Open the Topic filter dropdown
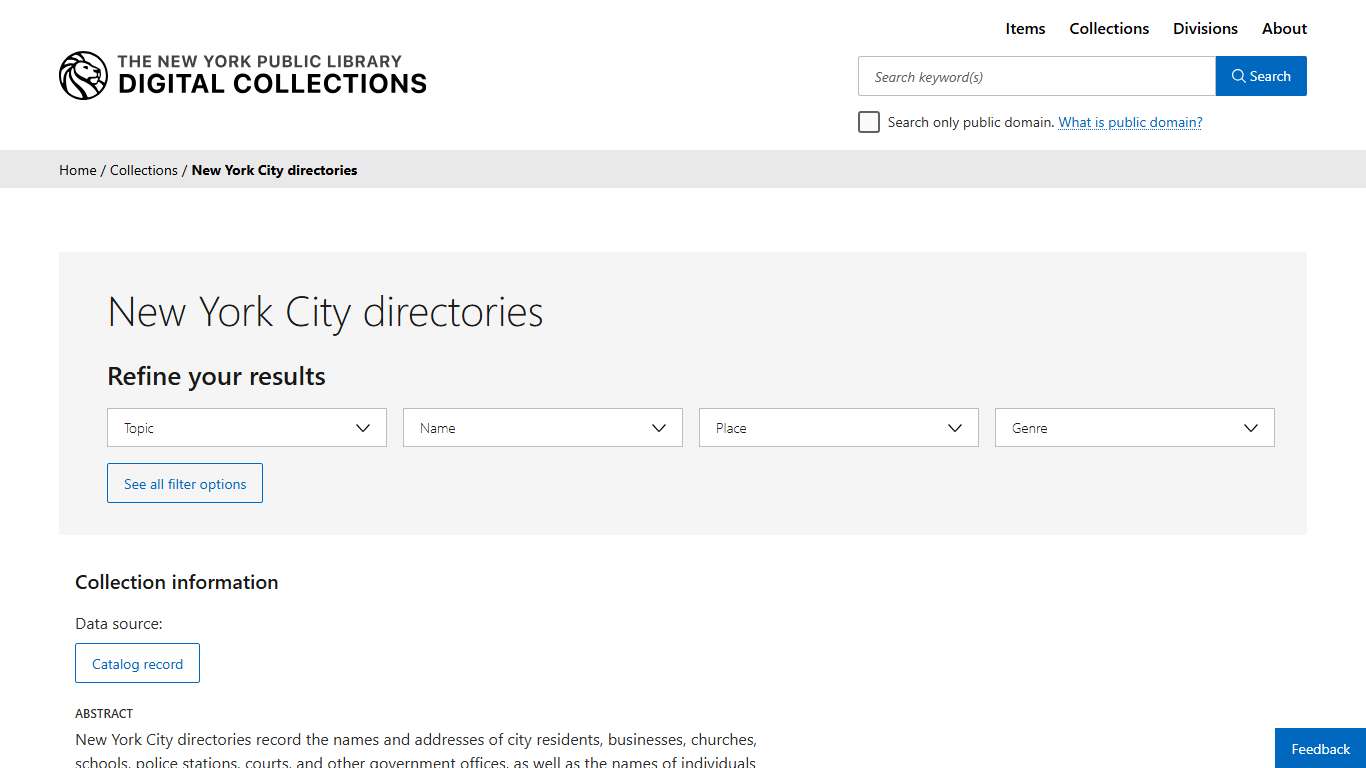The image size is (1366, 768). coord(246,427)
